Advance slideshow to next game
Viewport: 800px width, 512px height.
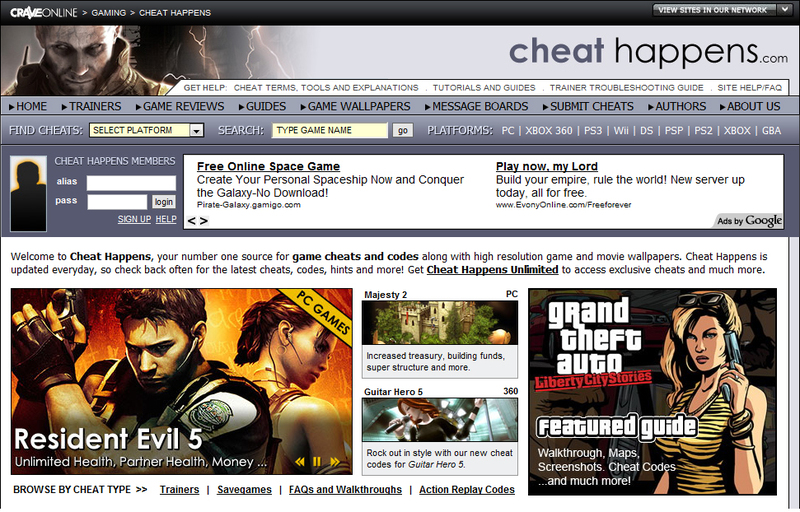point(335,462)
